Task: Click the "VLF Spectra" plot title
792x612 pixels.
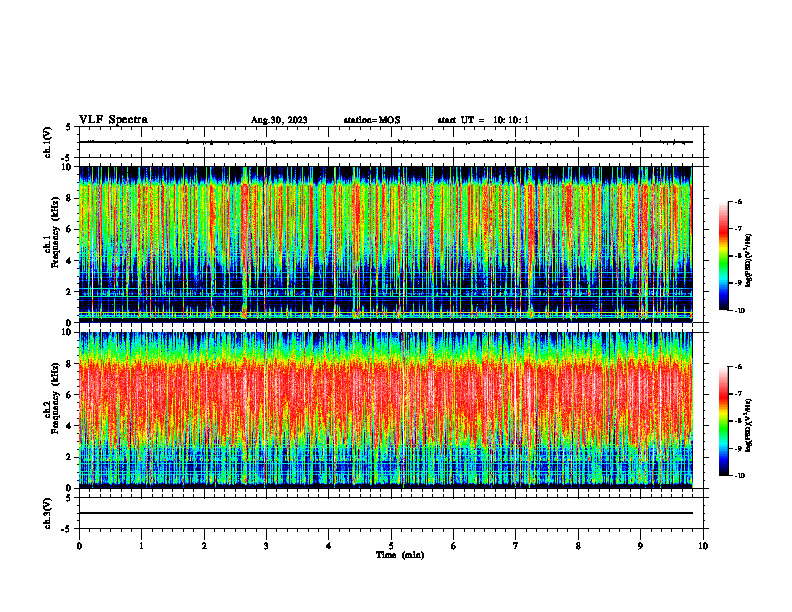Action: pos(113,120)
